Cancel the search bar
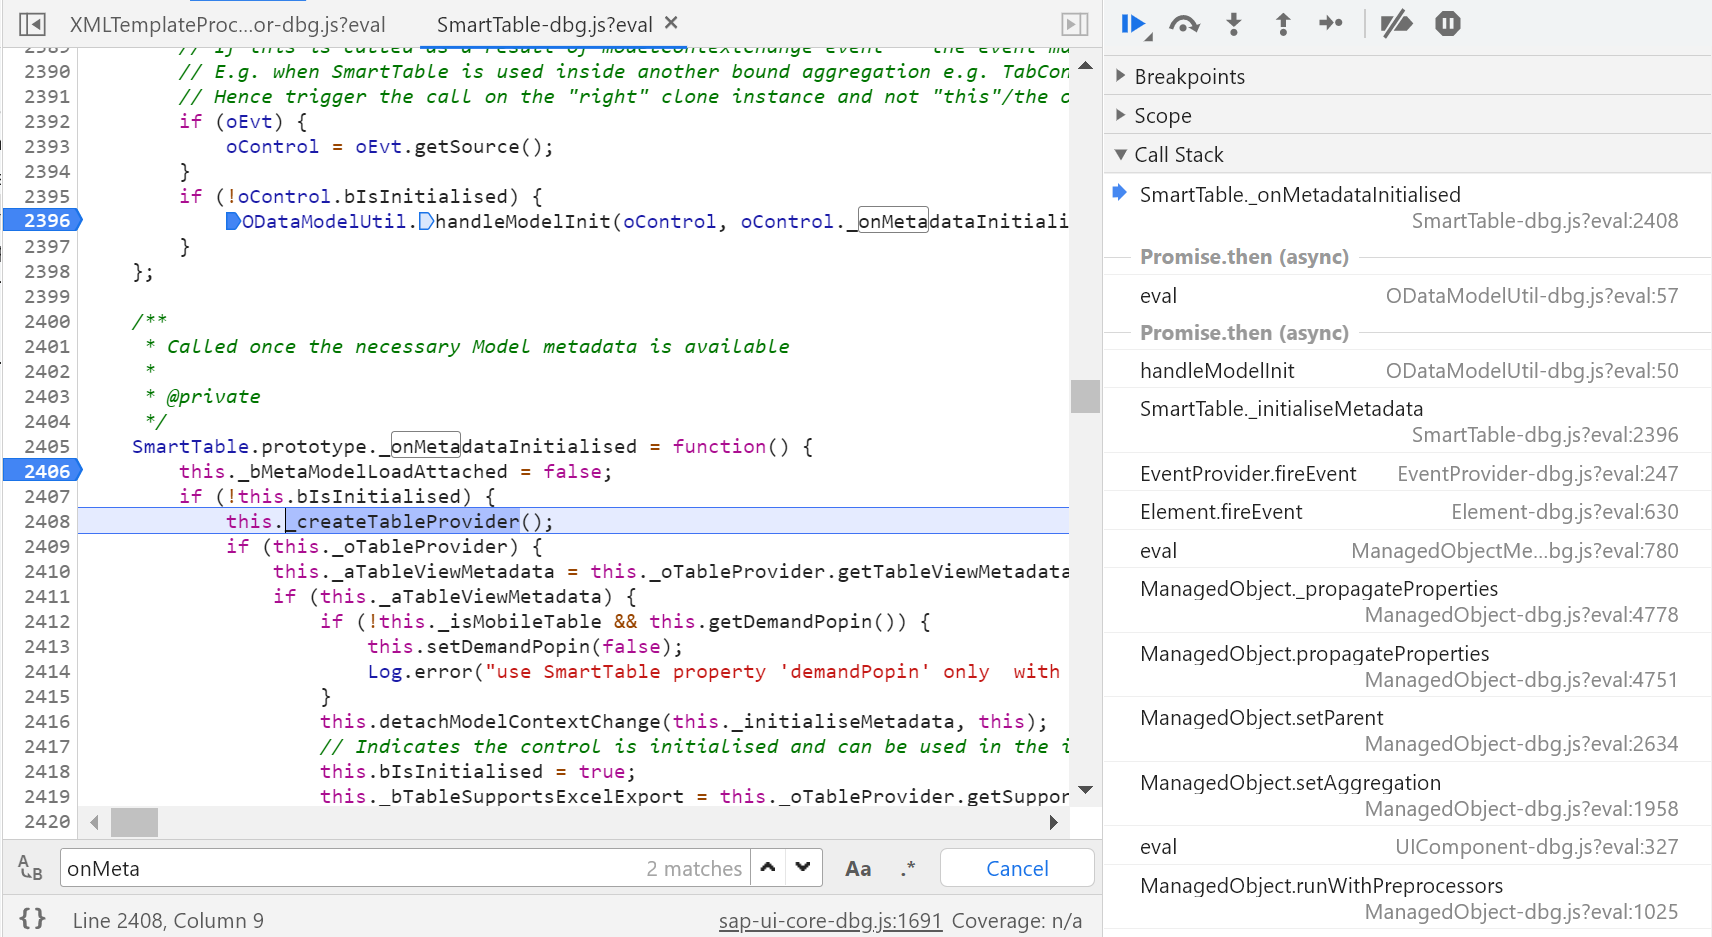 pos(1017,868)
